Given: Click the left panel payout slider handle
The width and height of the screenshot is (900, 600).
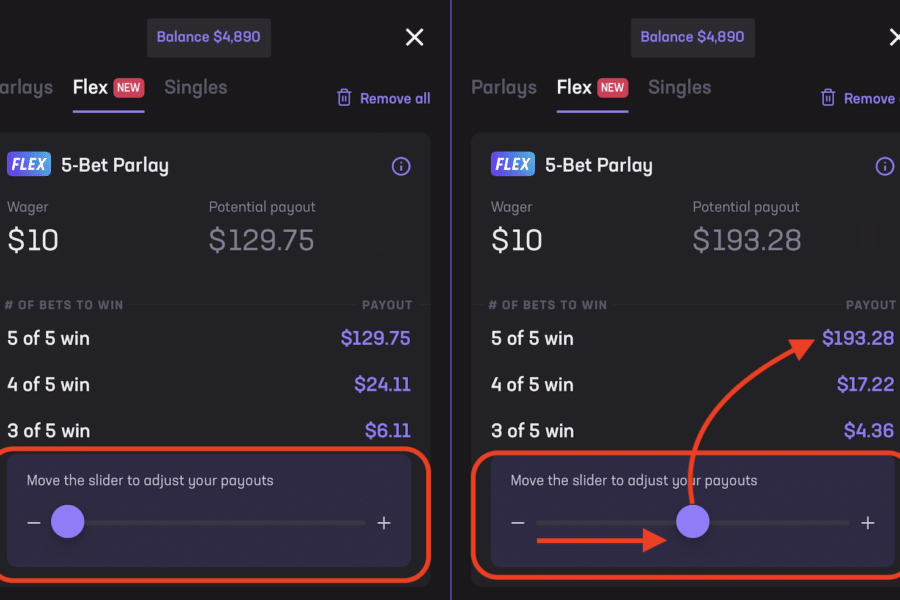Looking at the screenshot, I should point(68,522).
